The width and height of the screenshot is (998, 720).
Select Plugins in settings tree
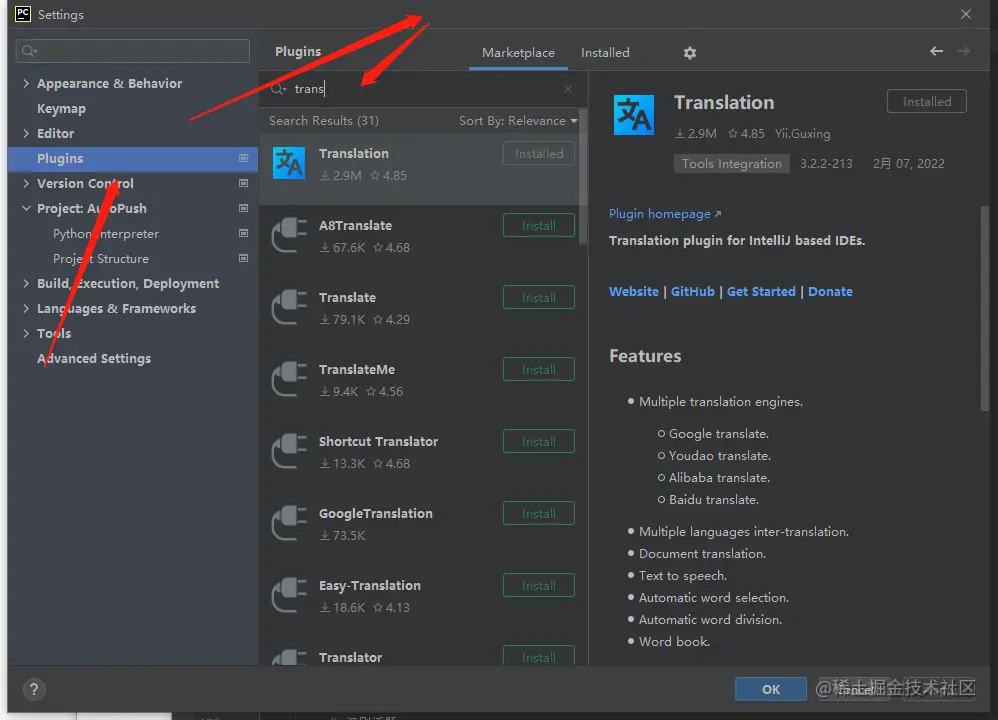click(x=132, y=159)
